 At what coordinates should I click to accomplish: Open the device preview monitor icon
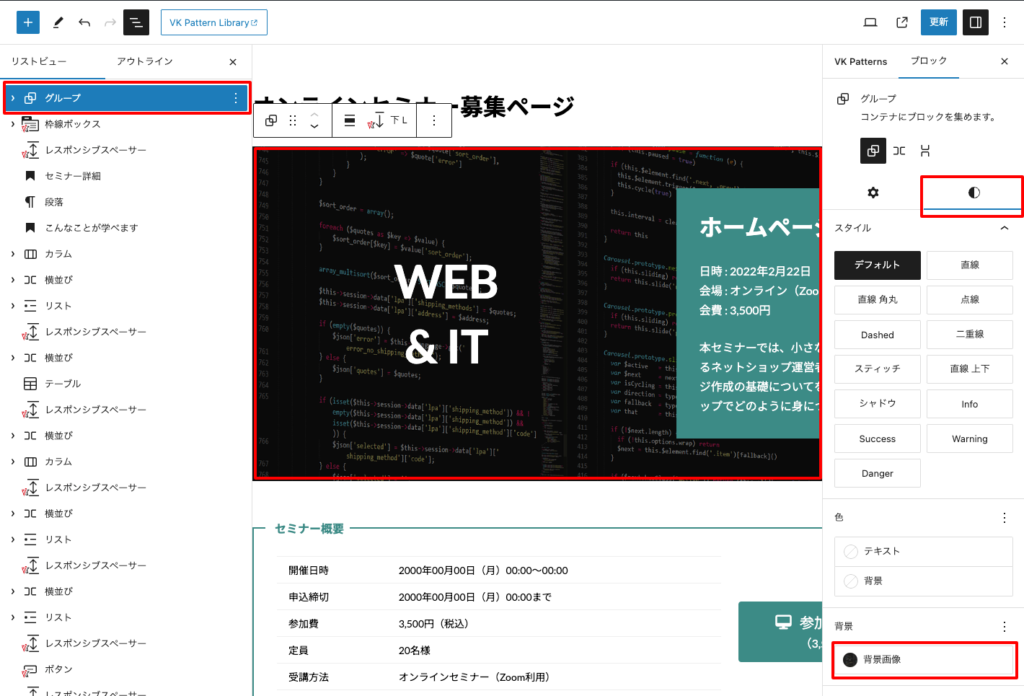point(870,22)
